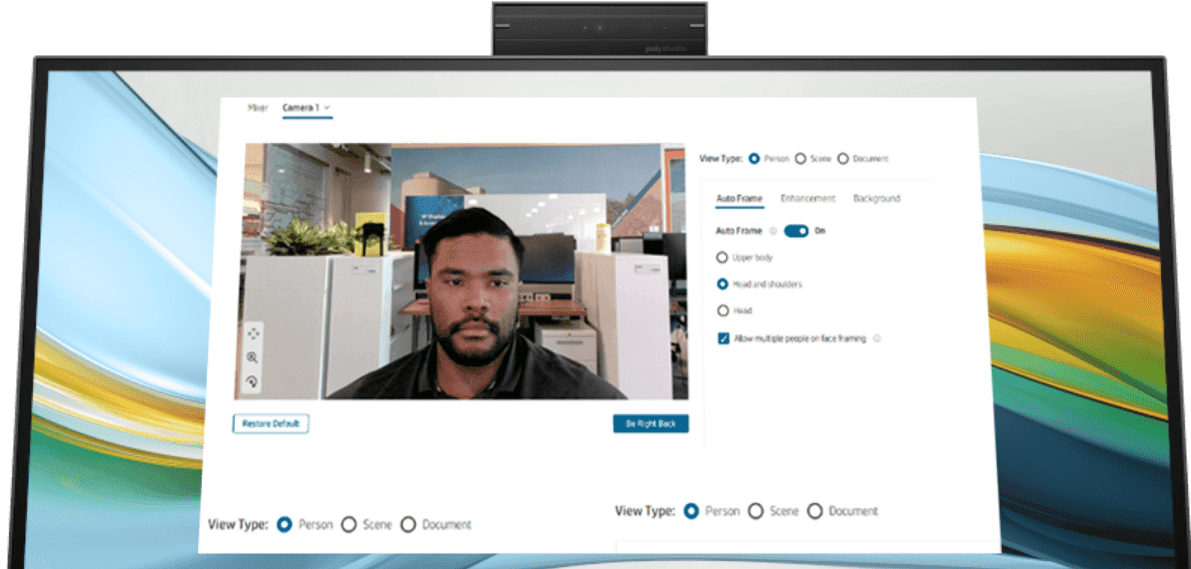
Task: Click info icon beside Allow multiple people option
Action: (x=877, y=339)
